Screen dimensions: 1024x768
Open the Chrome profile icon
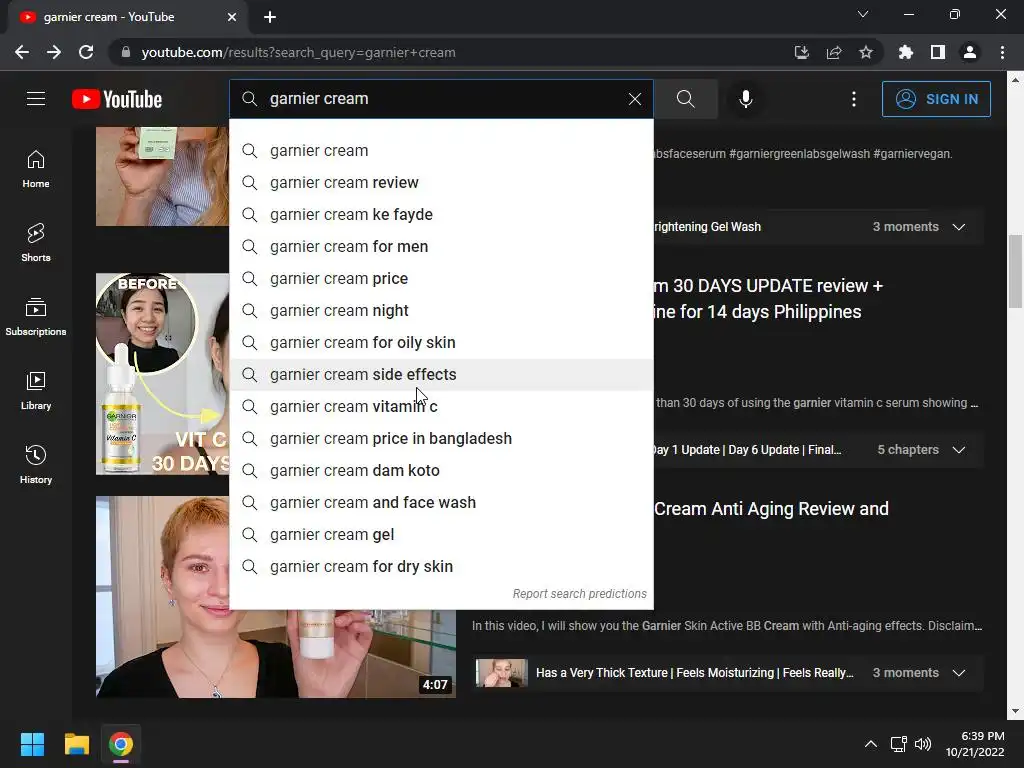[970, 52]
